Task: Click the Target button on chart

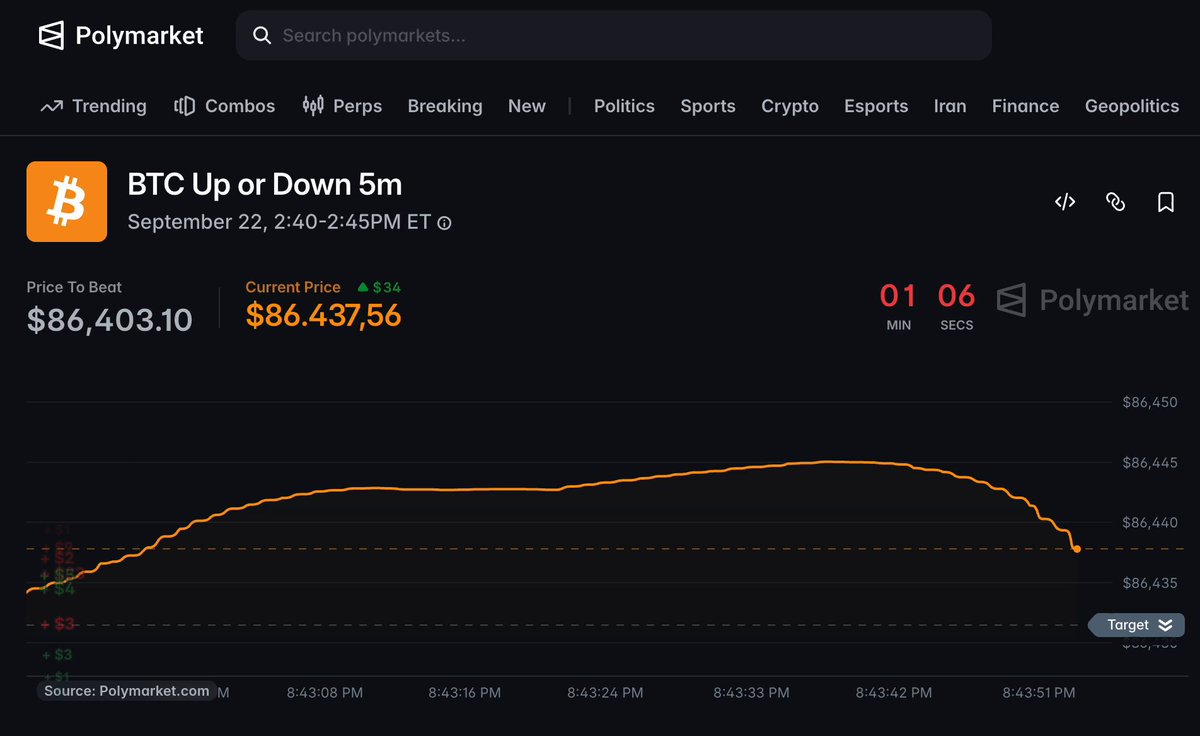Action: [x=1138, y=625]
